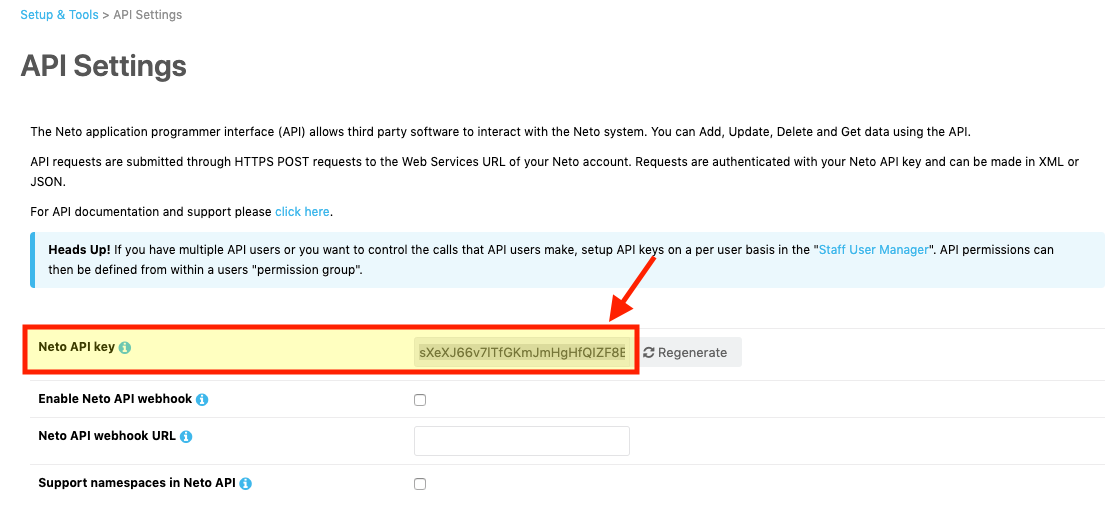Click the 'Enable Neto API webhook' label

[x=115, y=399]
